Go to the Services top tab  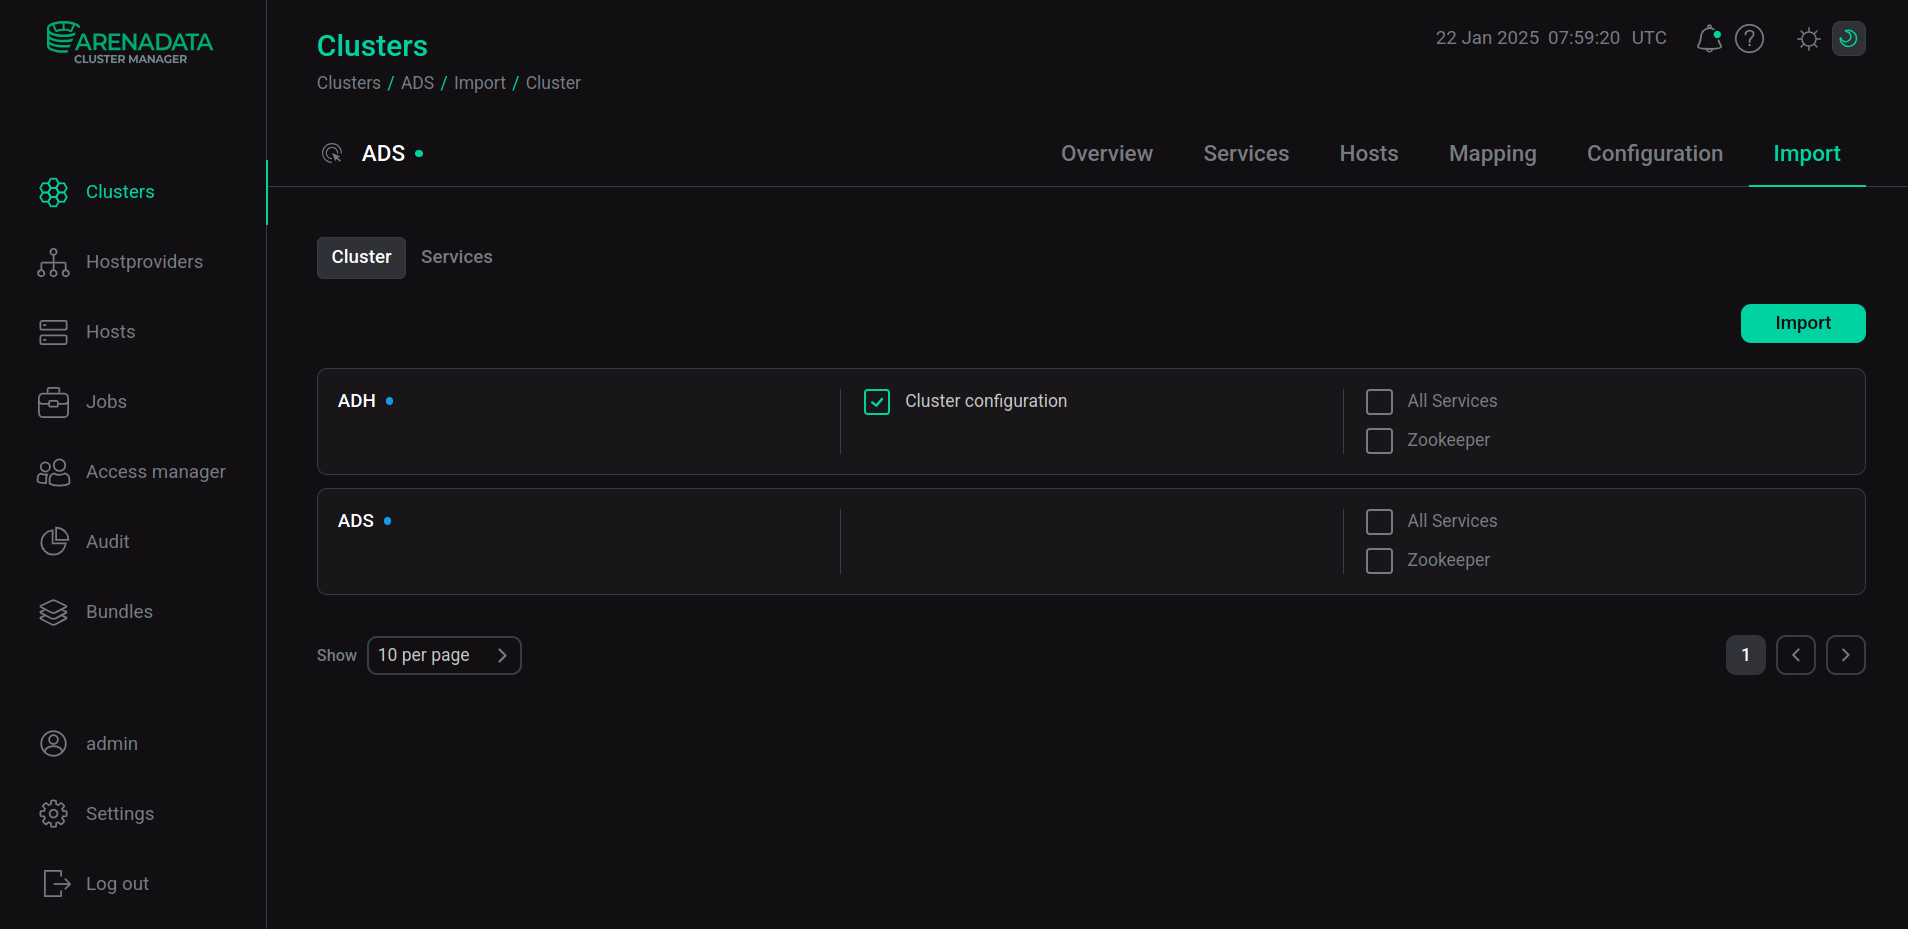[1246, 154]
